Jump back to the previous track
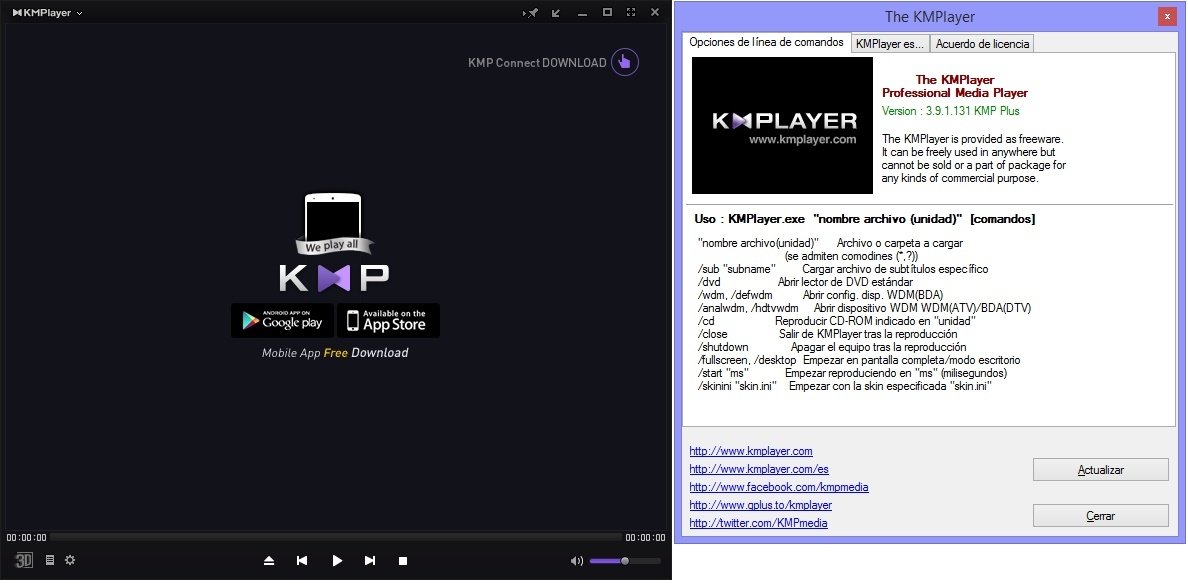The image size is (1188, 586). point(302,560)
